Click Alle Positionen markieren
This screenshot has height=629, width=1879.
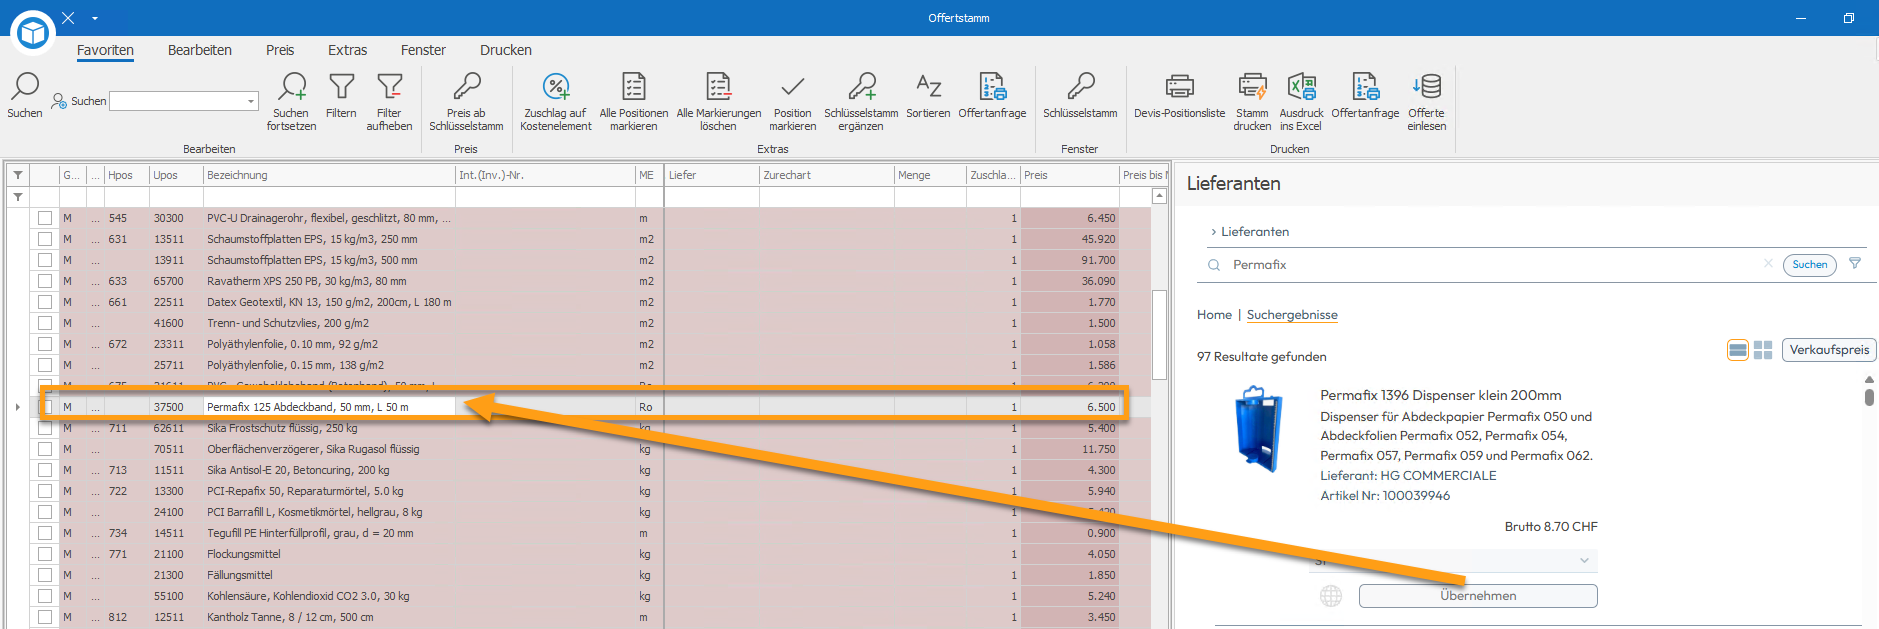pyautogui.click(x=634, y=101)
